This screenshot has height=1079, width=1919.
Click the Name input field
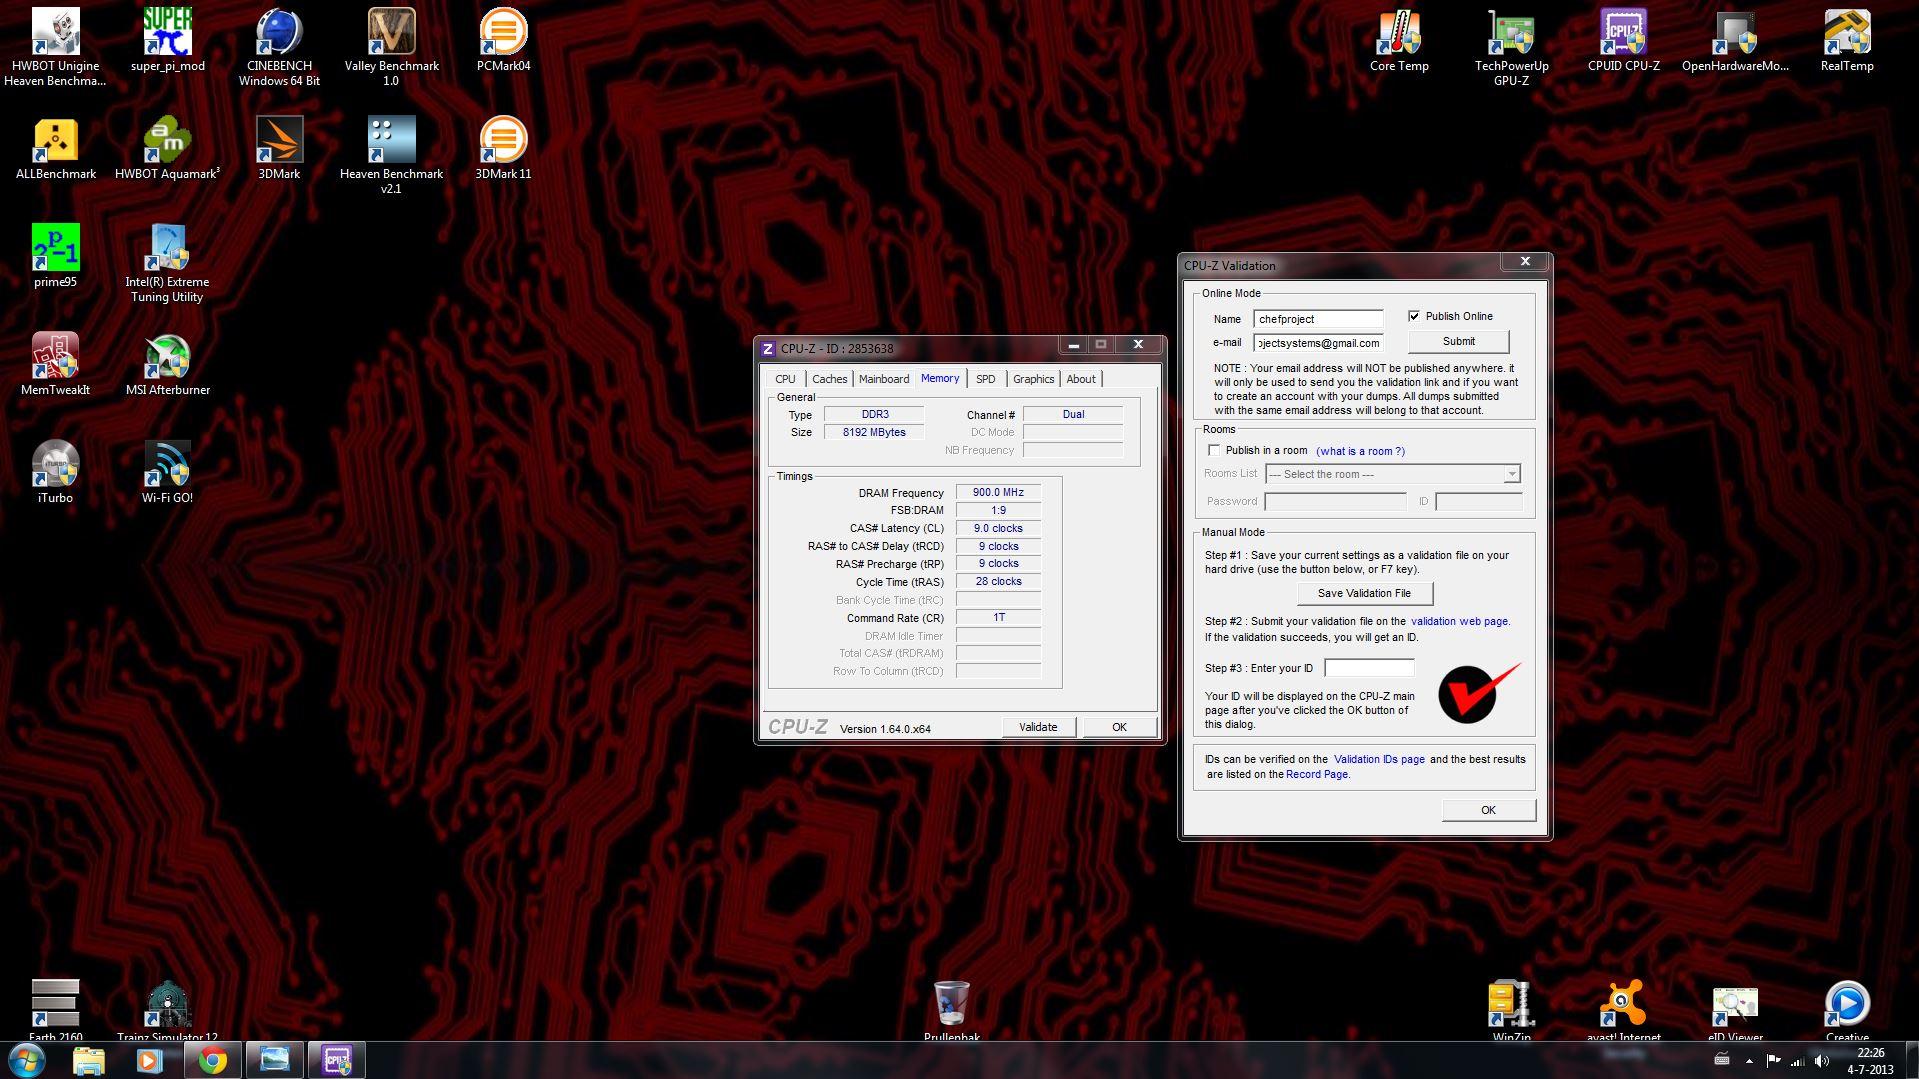pyautogui.click(x=1318, y=319)
